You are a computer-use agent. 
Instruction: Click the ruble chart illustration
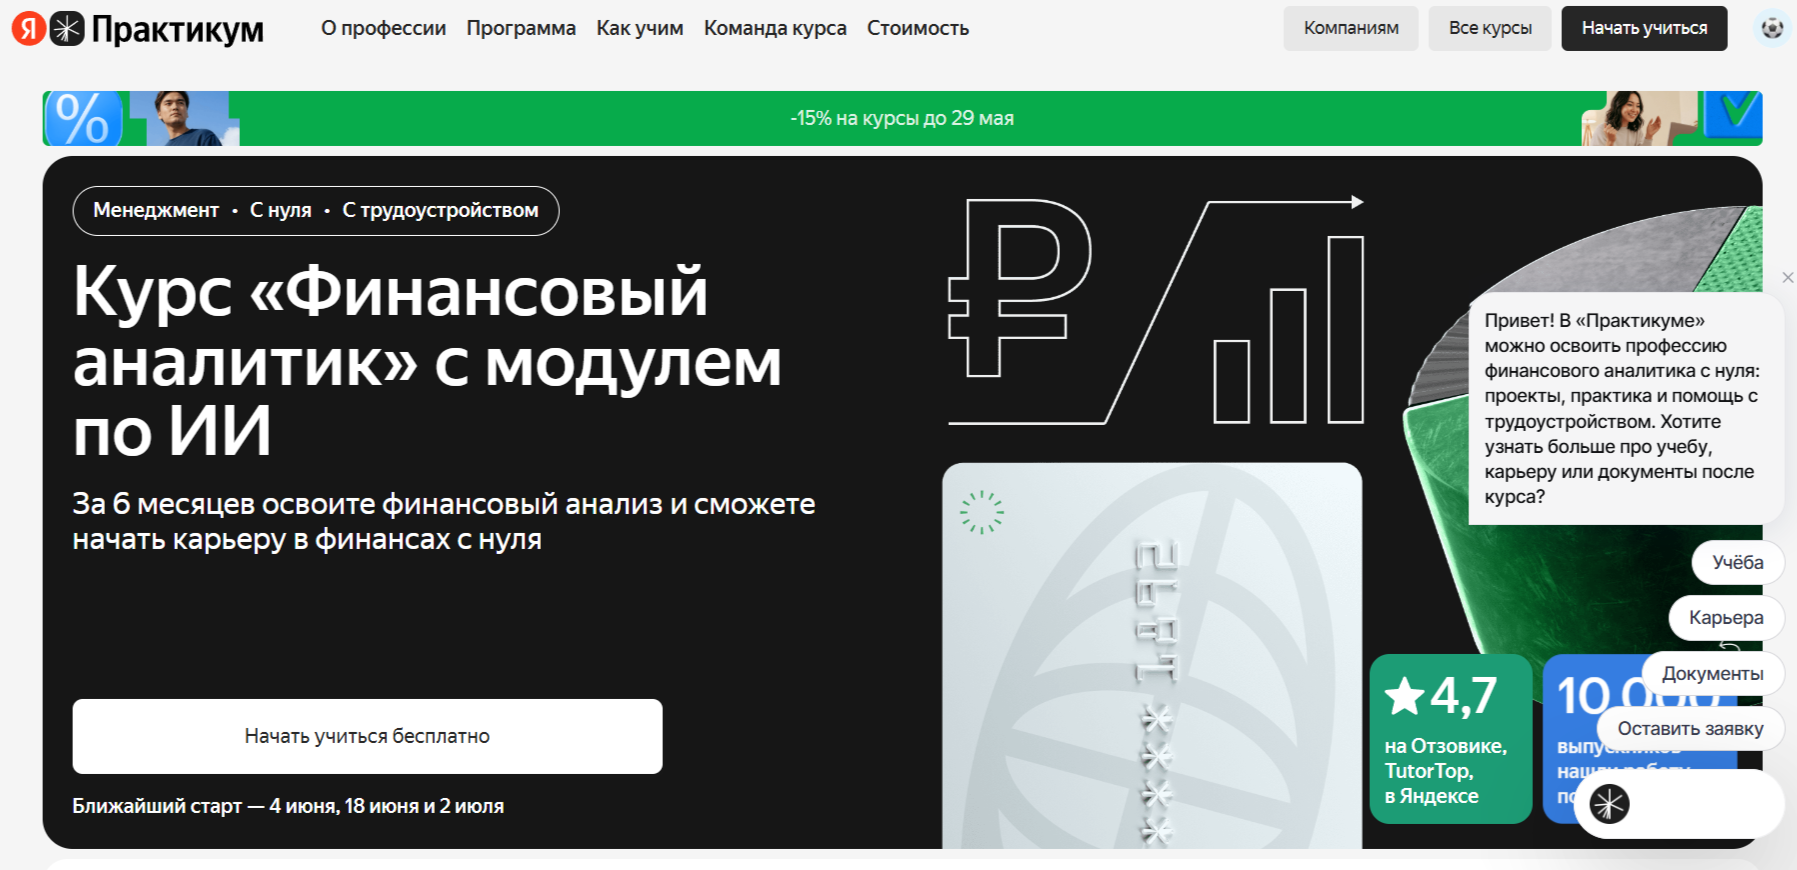click(1156, 311)
